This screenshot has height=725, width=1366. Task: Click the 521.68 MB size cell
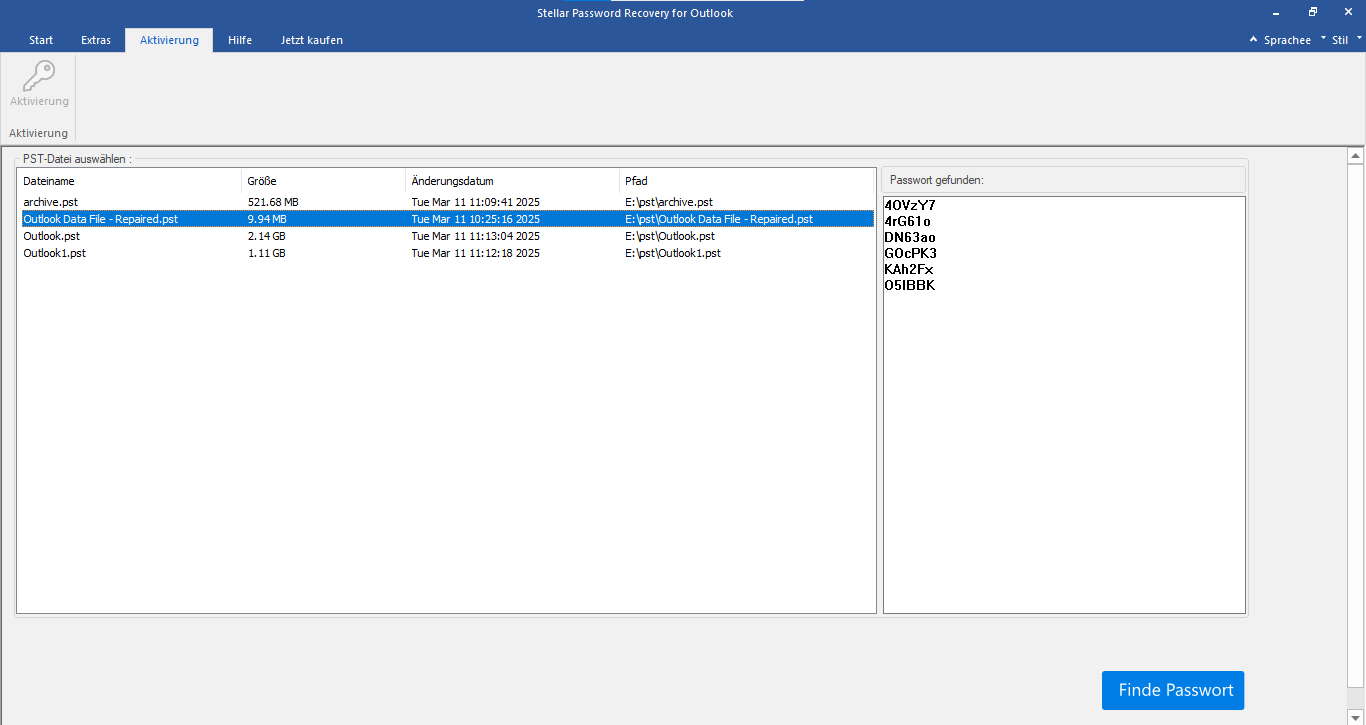pos(273,202)
